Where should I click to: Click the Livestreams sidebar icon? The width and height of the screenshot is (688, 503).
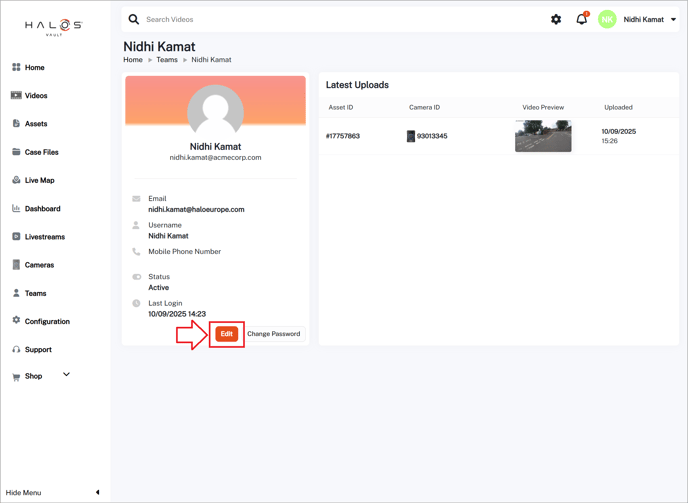coord(16,237)
